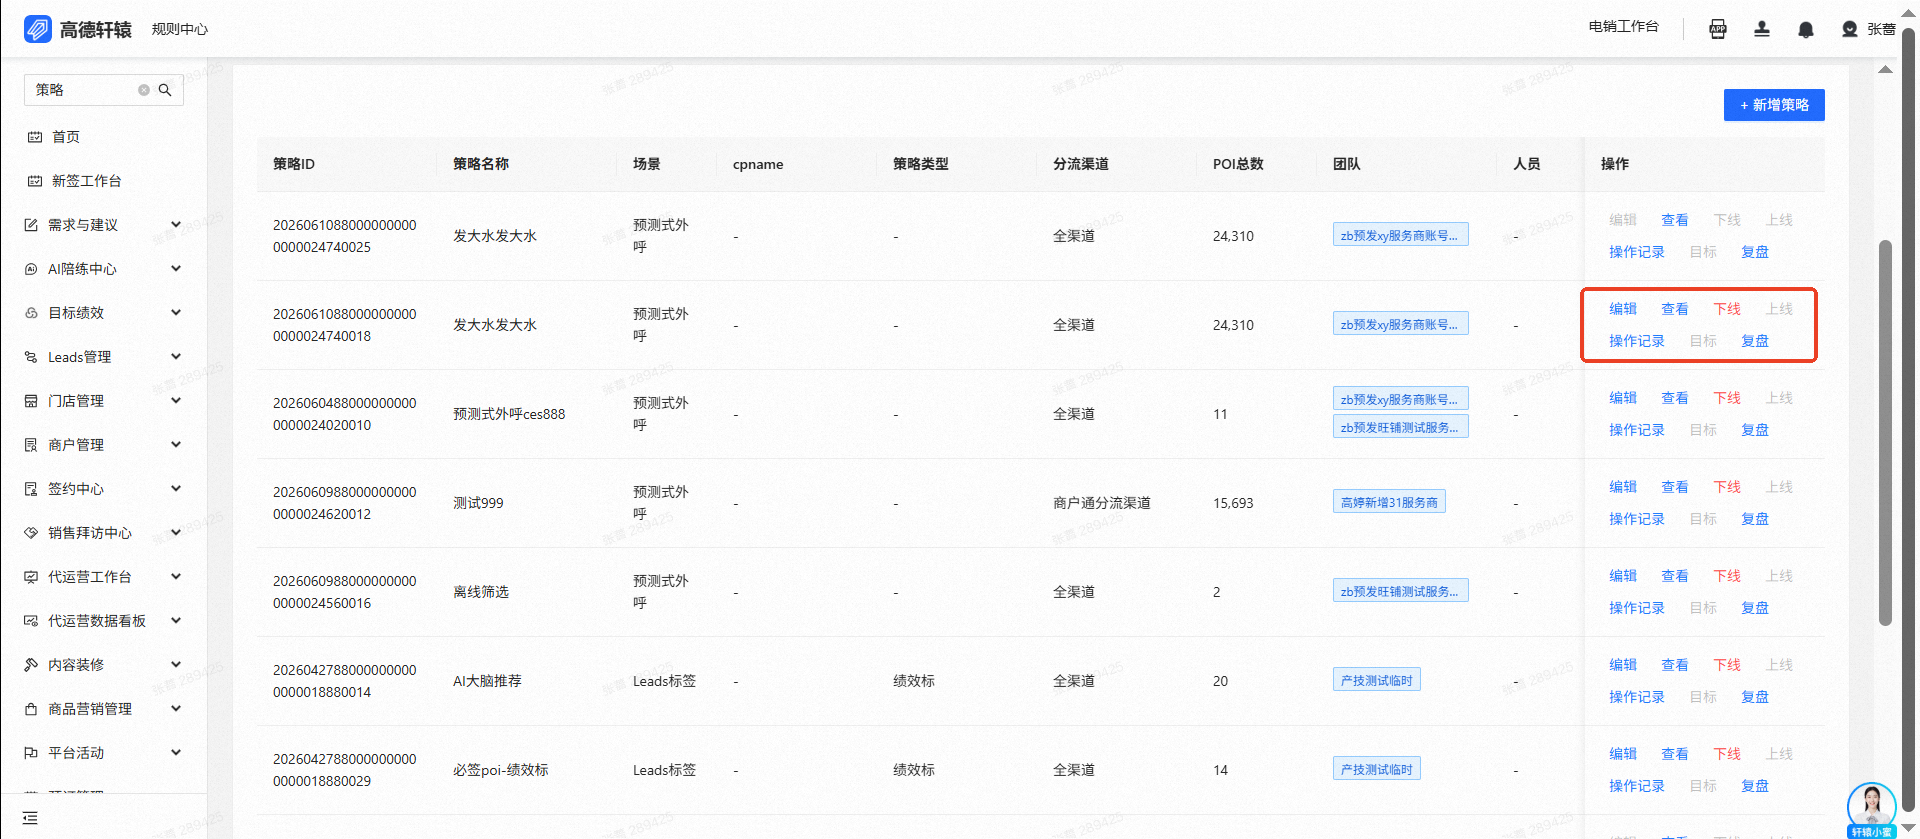Viewport: 1920px width, 839px height.
Task: Click the 需求与建议 edit icon
Action: (x=31, y=225)
